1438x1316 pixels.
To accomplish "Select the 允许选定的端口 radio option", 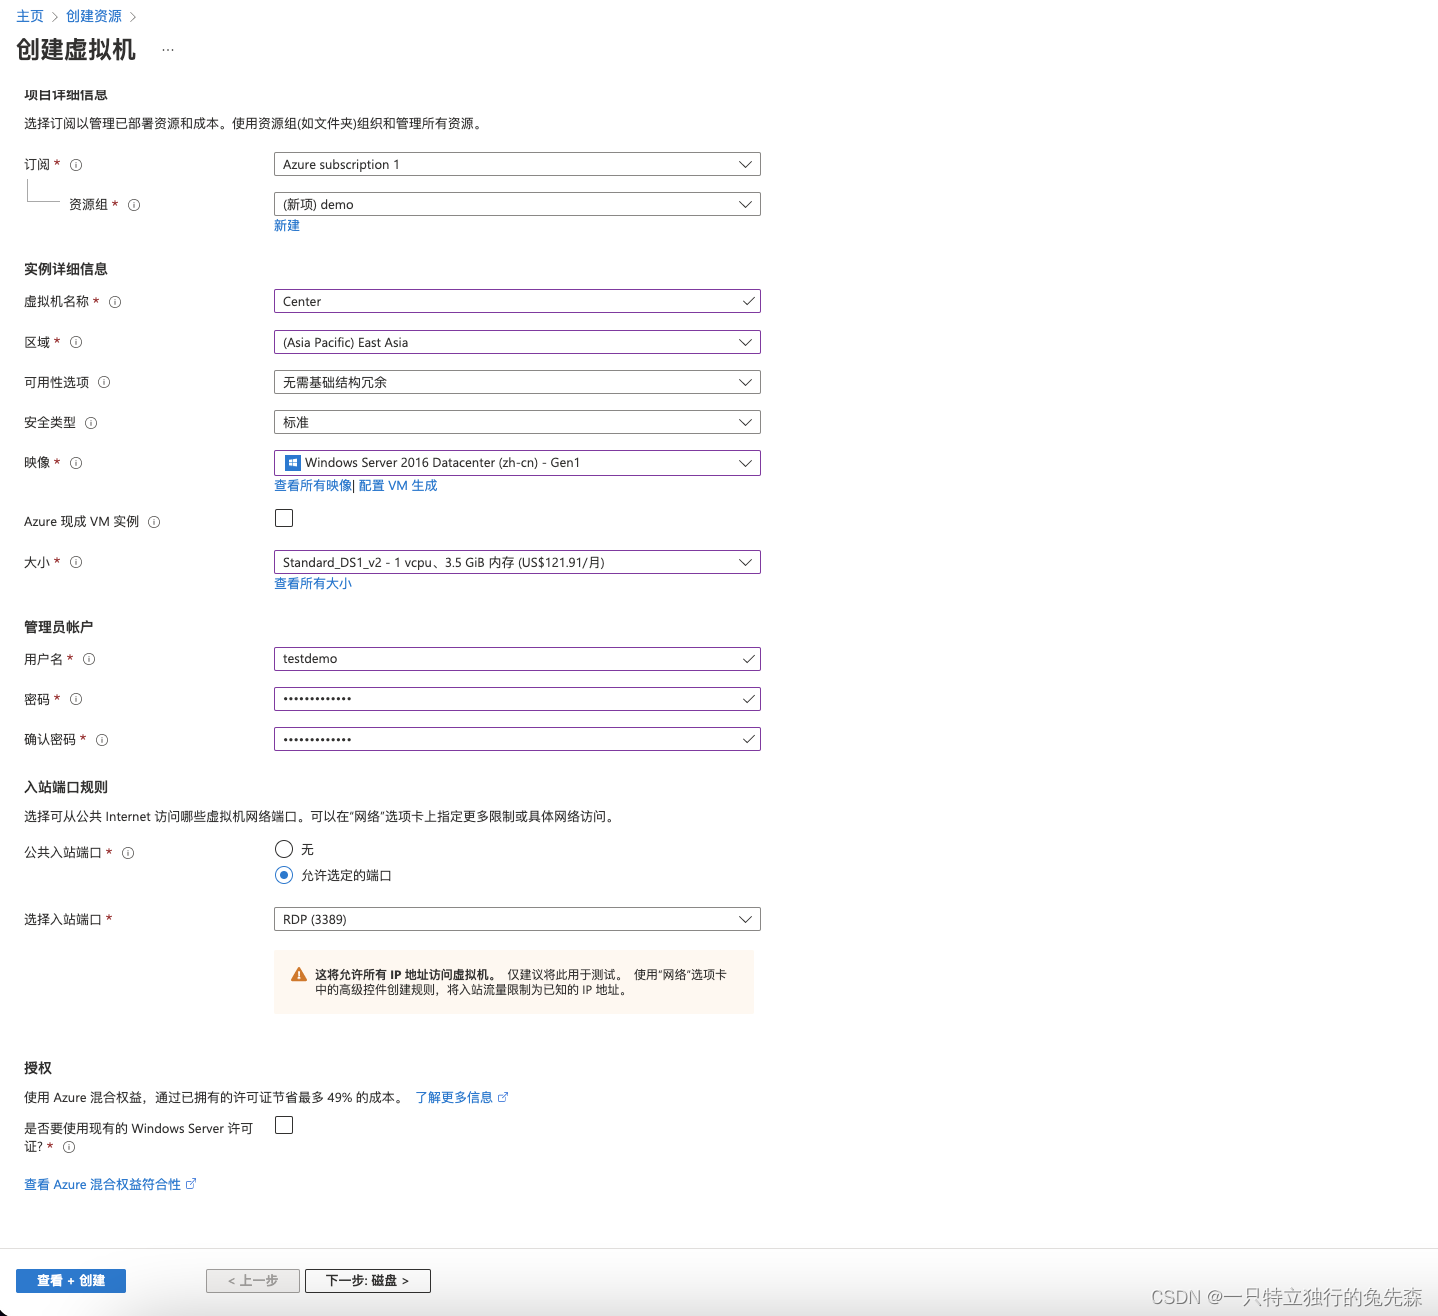I will point(284,875).
